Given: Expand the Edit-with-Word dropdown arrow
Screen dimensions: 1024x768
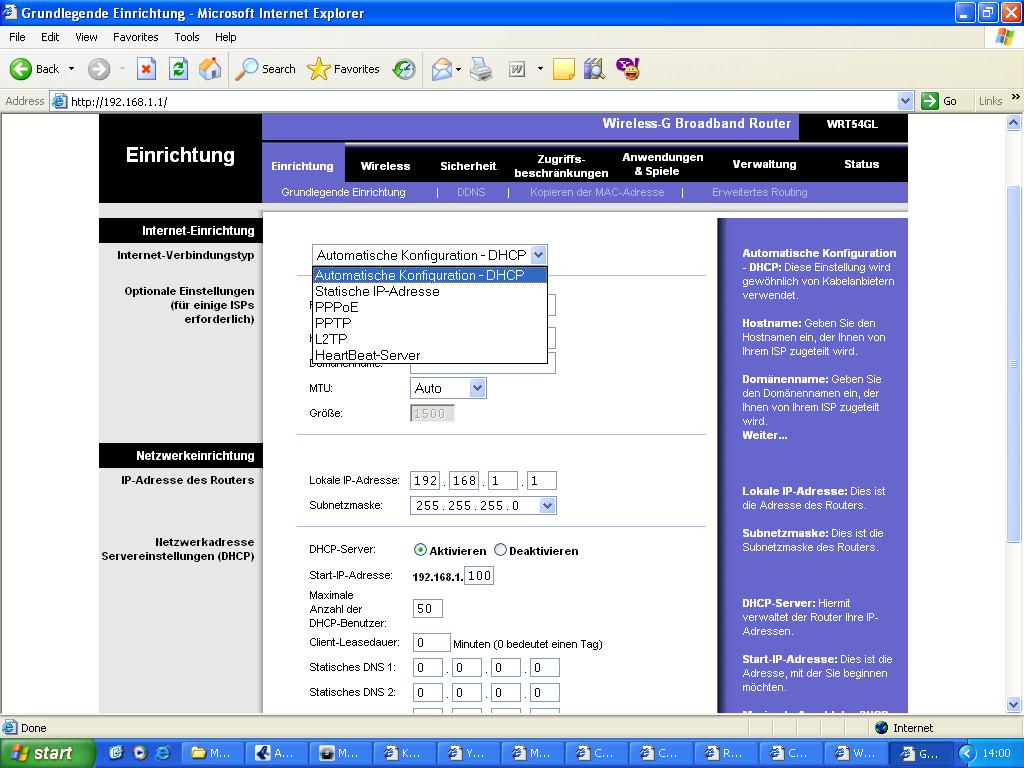Looking at the screenshot, I should tap(540, 69).
